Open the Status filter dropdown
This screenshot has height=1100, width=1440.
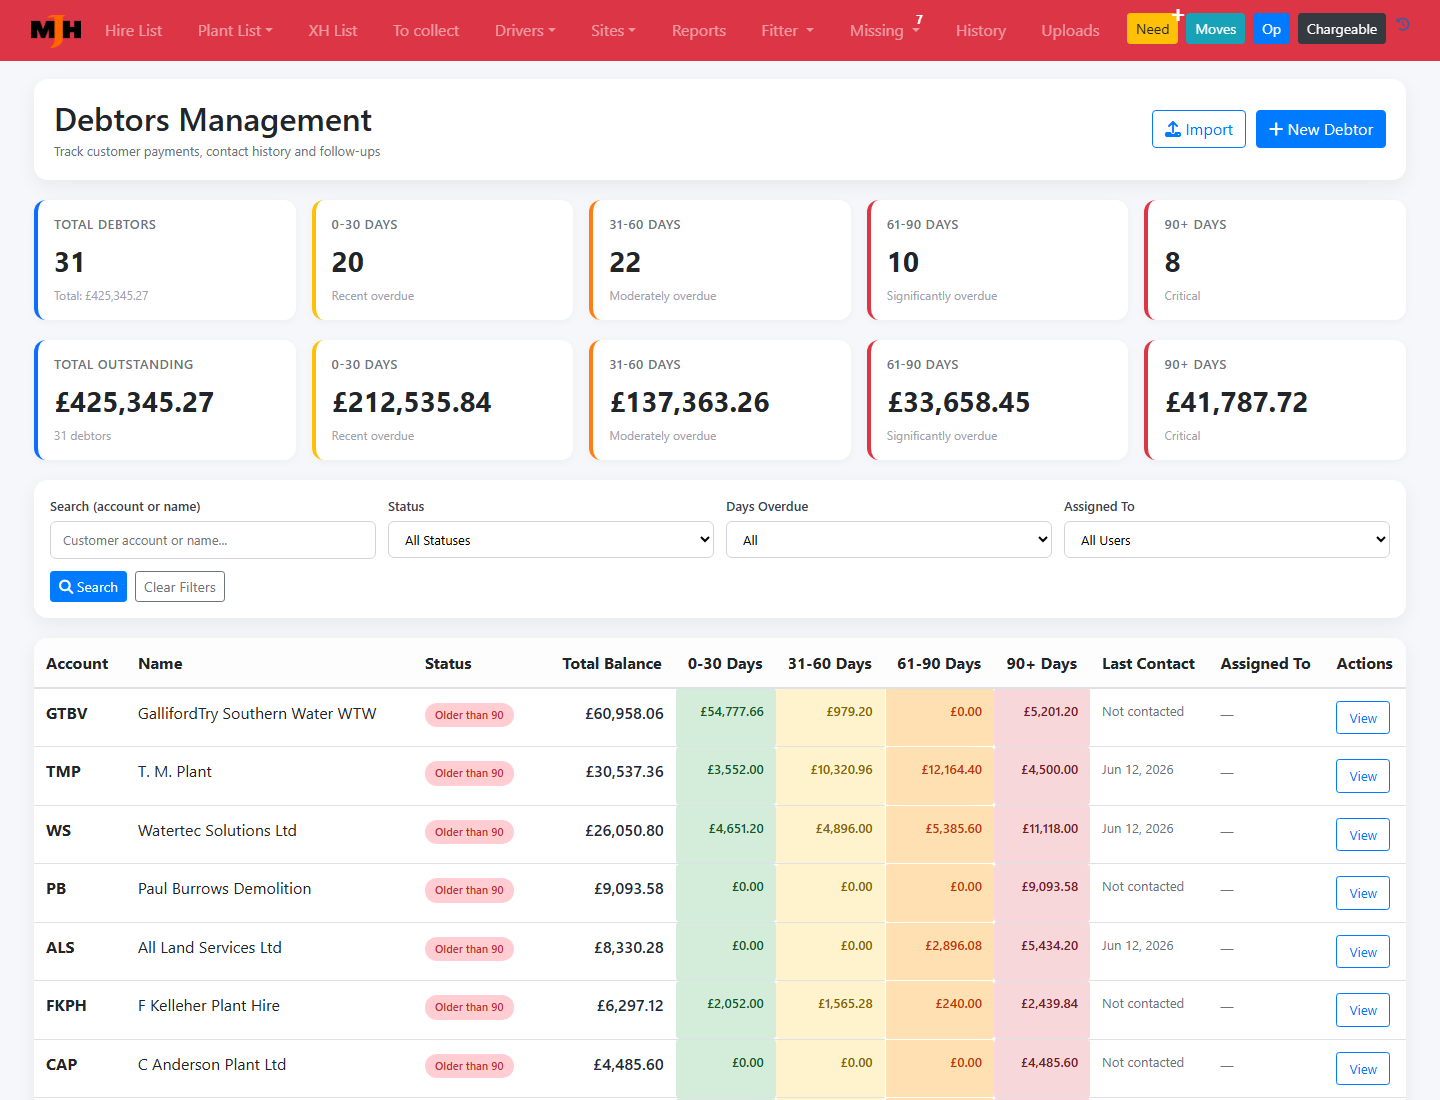point(551,540)
